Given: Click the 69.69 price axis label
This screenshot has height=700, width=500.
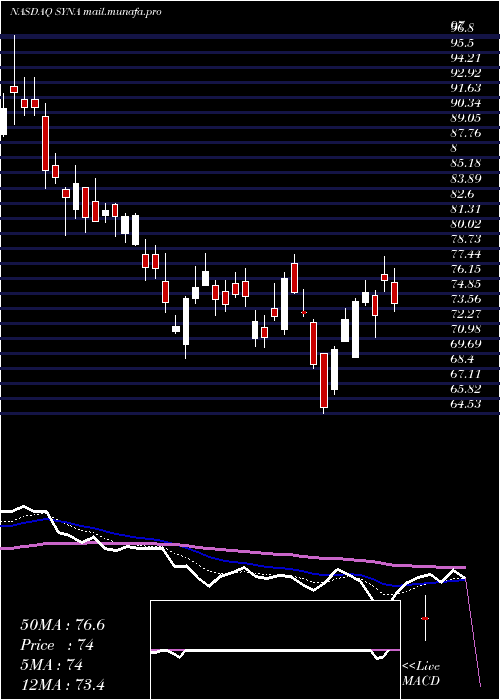Looking at the screenshot, I should tap(467, 346).
